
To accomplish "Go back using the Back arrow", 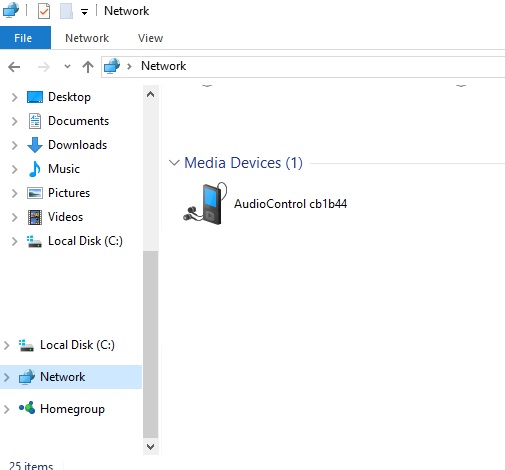I will click(x=14, y=67).
